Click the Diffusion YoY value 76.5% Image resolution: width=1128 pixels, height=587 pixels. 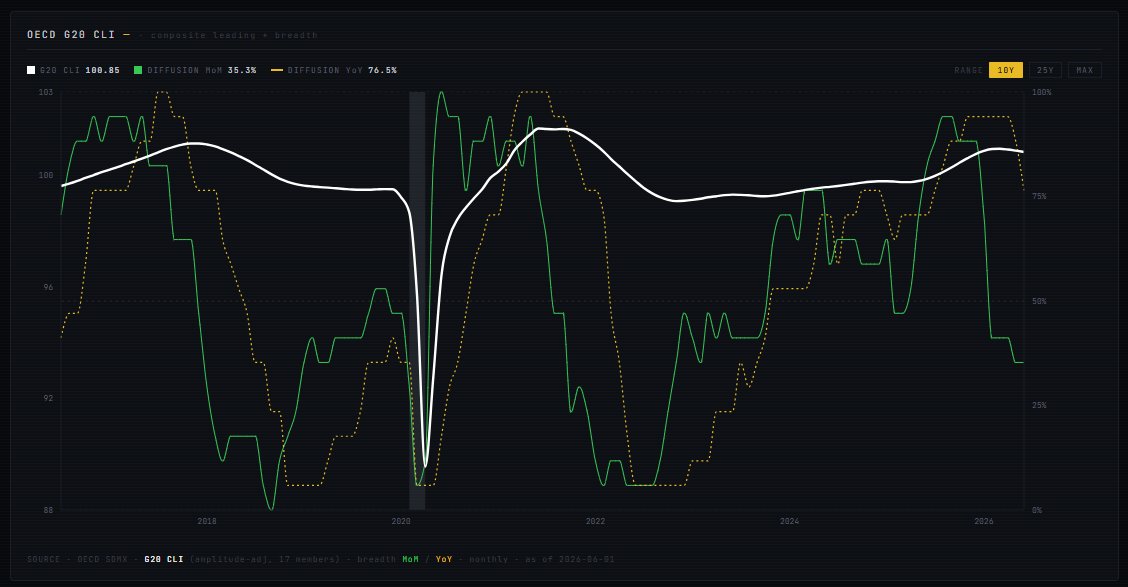click(x=382, y=70)
